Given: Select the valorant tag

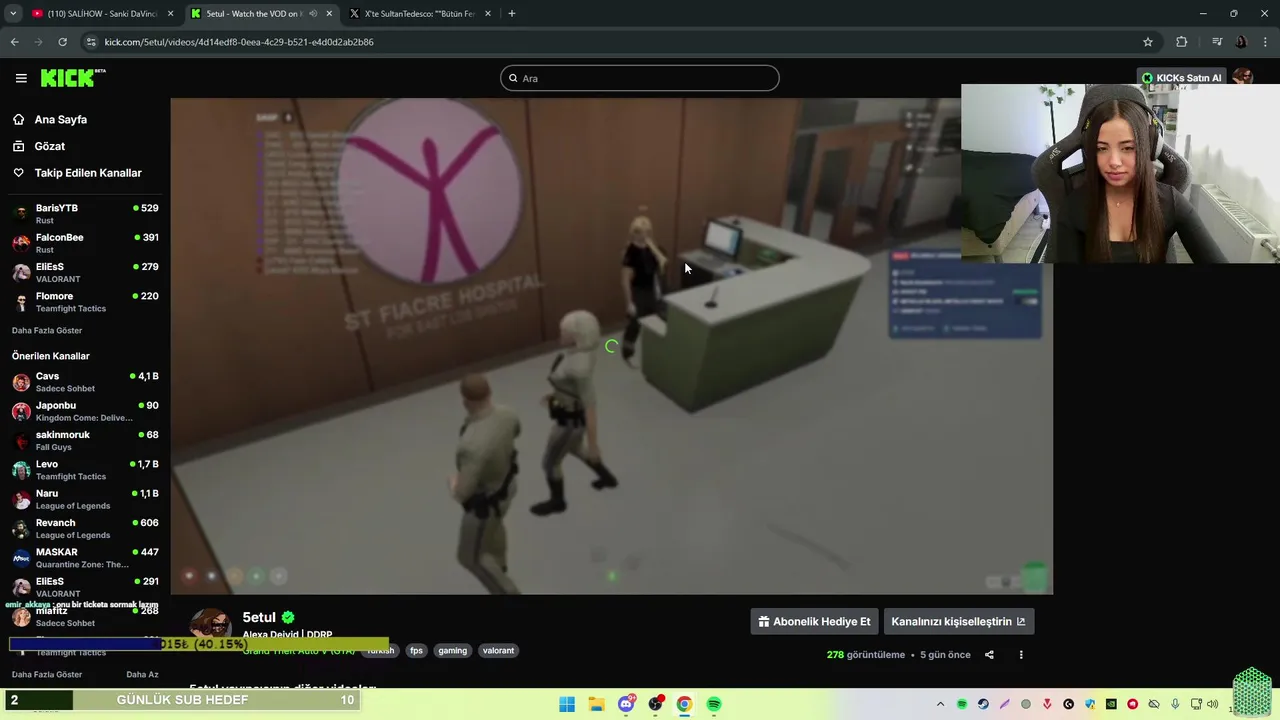Looking at the screenshot, I should pyautogui.click(x=498, y=651).
